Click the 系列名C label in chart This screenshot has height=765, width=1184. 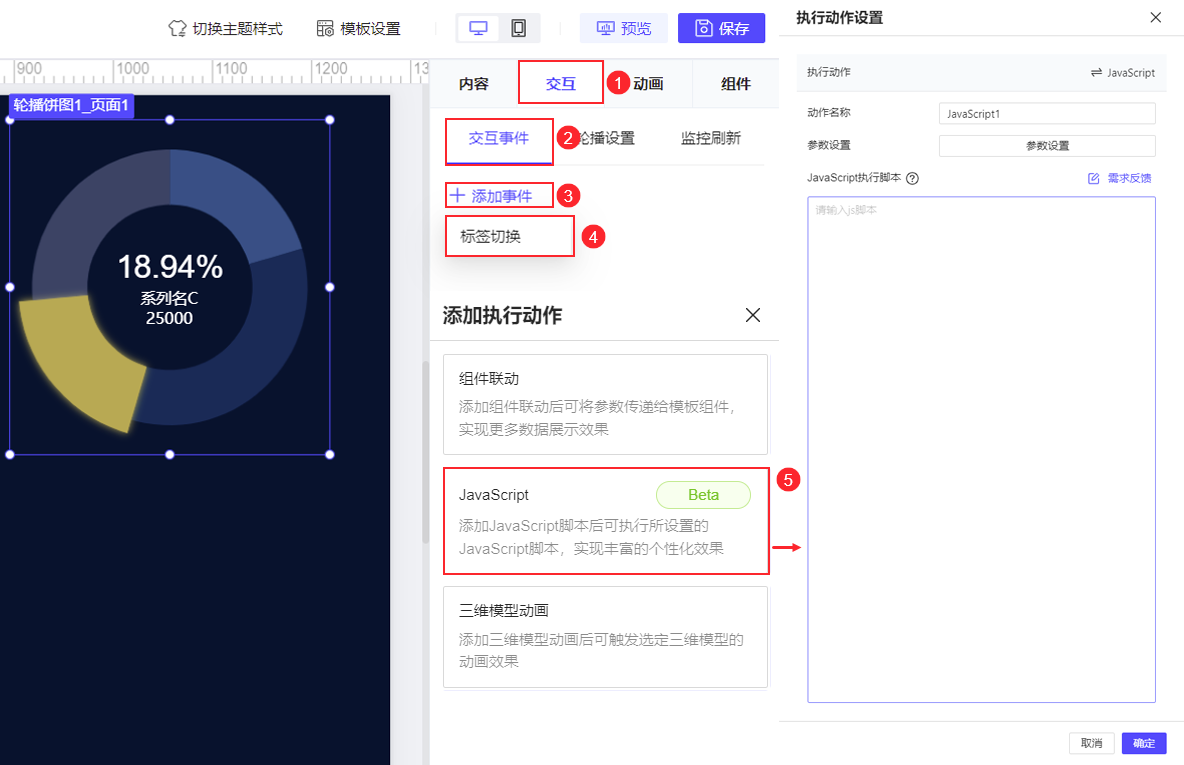point(169,298)
